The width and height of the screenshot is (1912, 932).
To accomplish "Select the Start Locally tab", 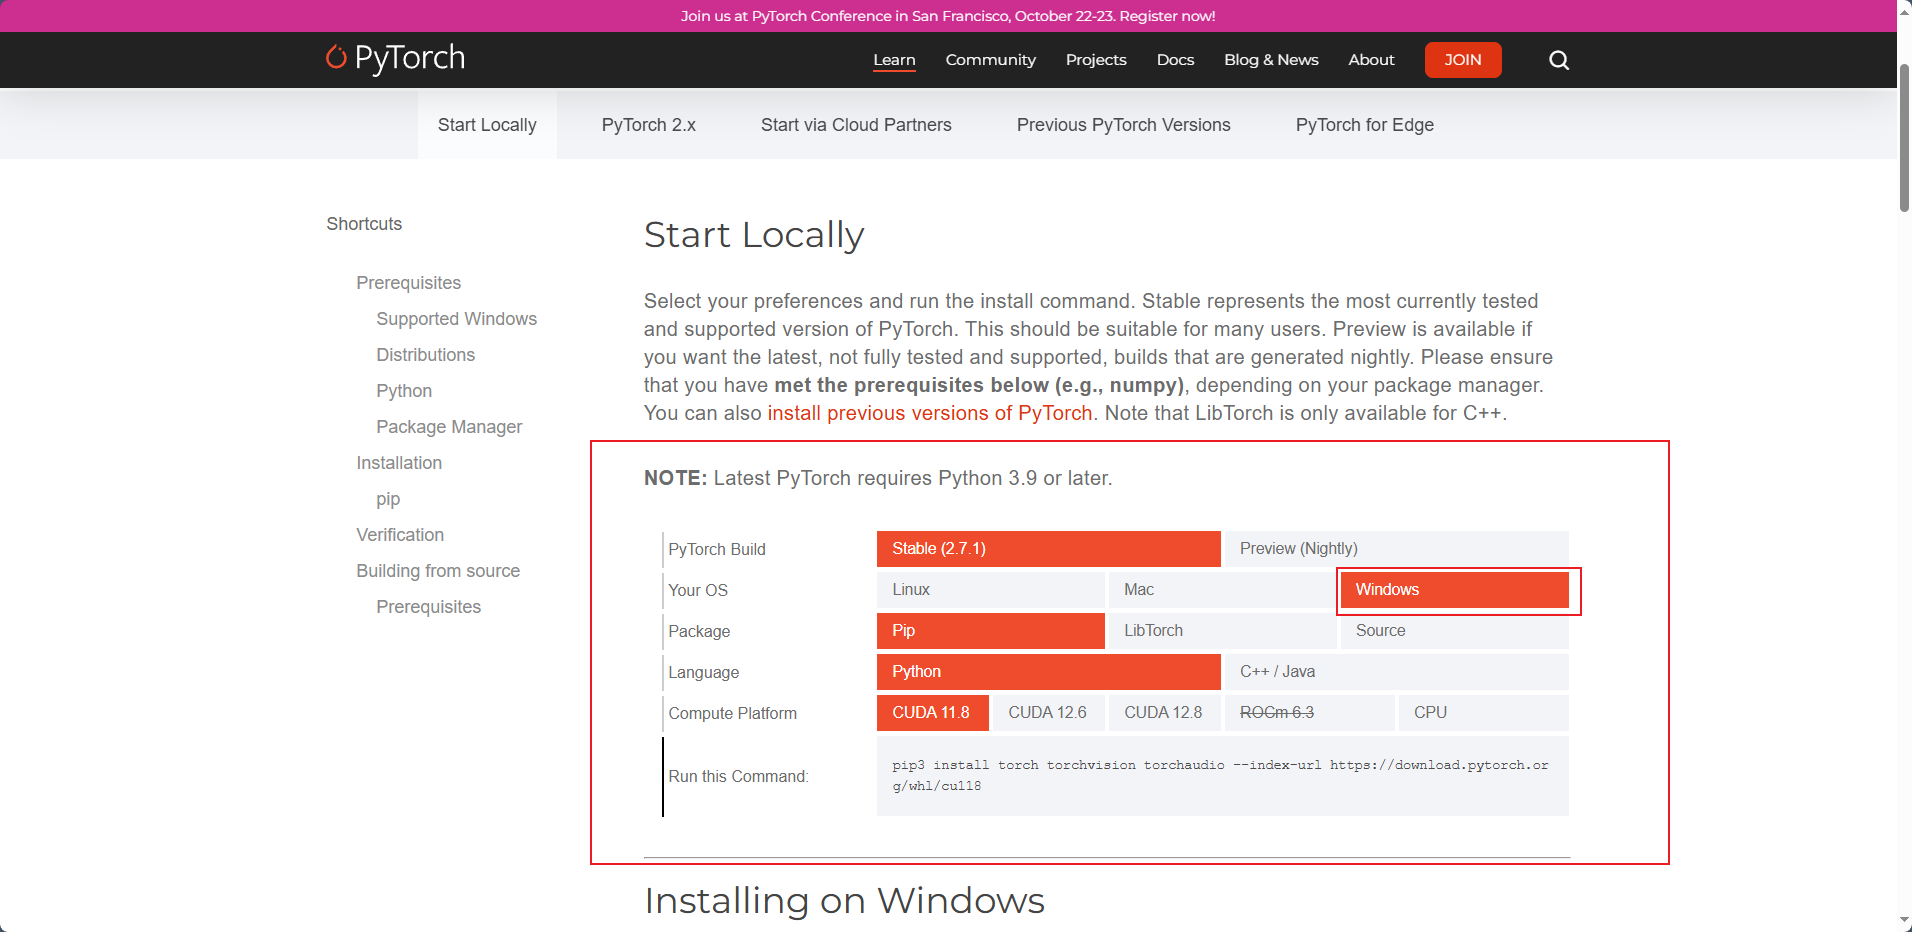I will pos(487,125).
